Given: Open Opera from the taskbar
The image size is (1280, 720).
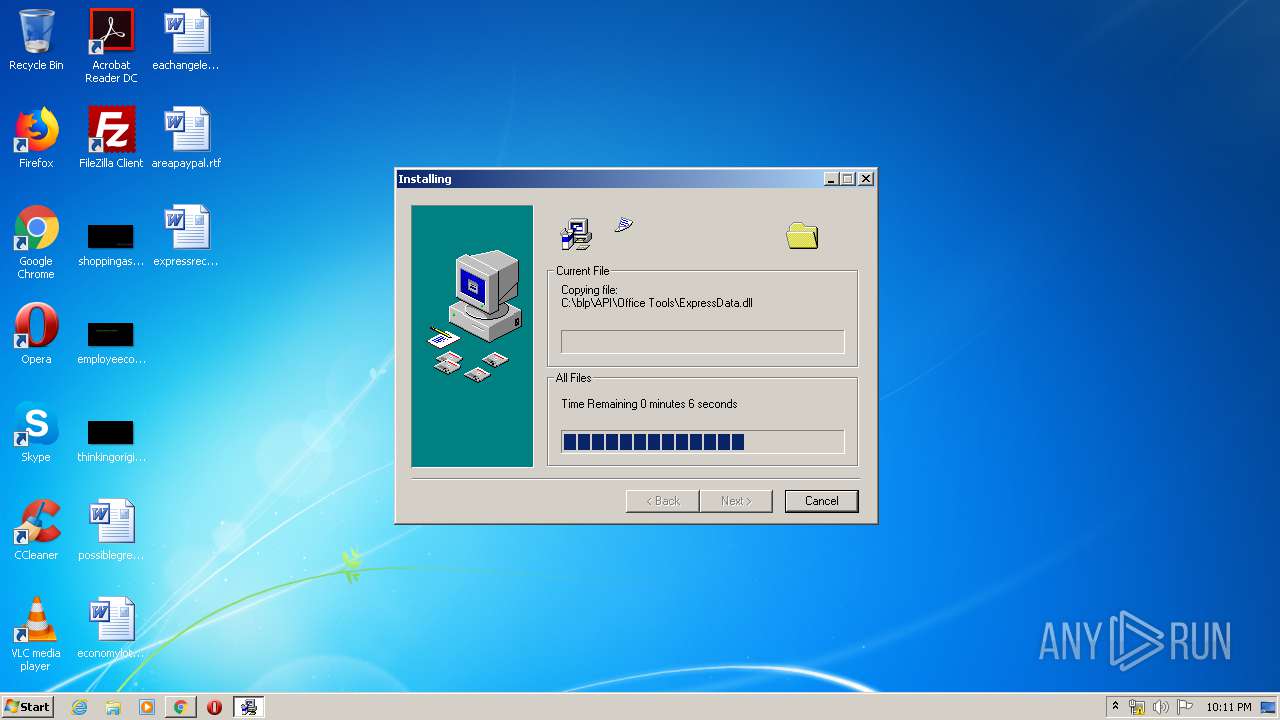Looking at the screenshot, I should 214,707.
